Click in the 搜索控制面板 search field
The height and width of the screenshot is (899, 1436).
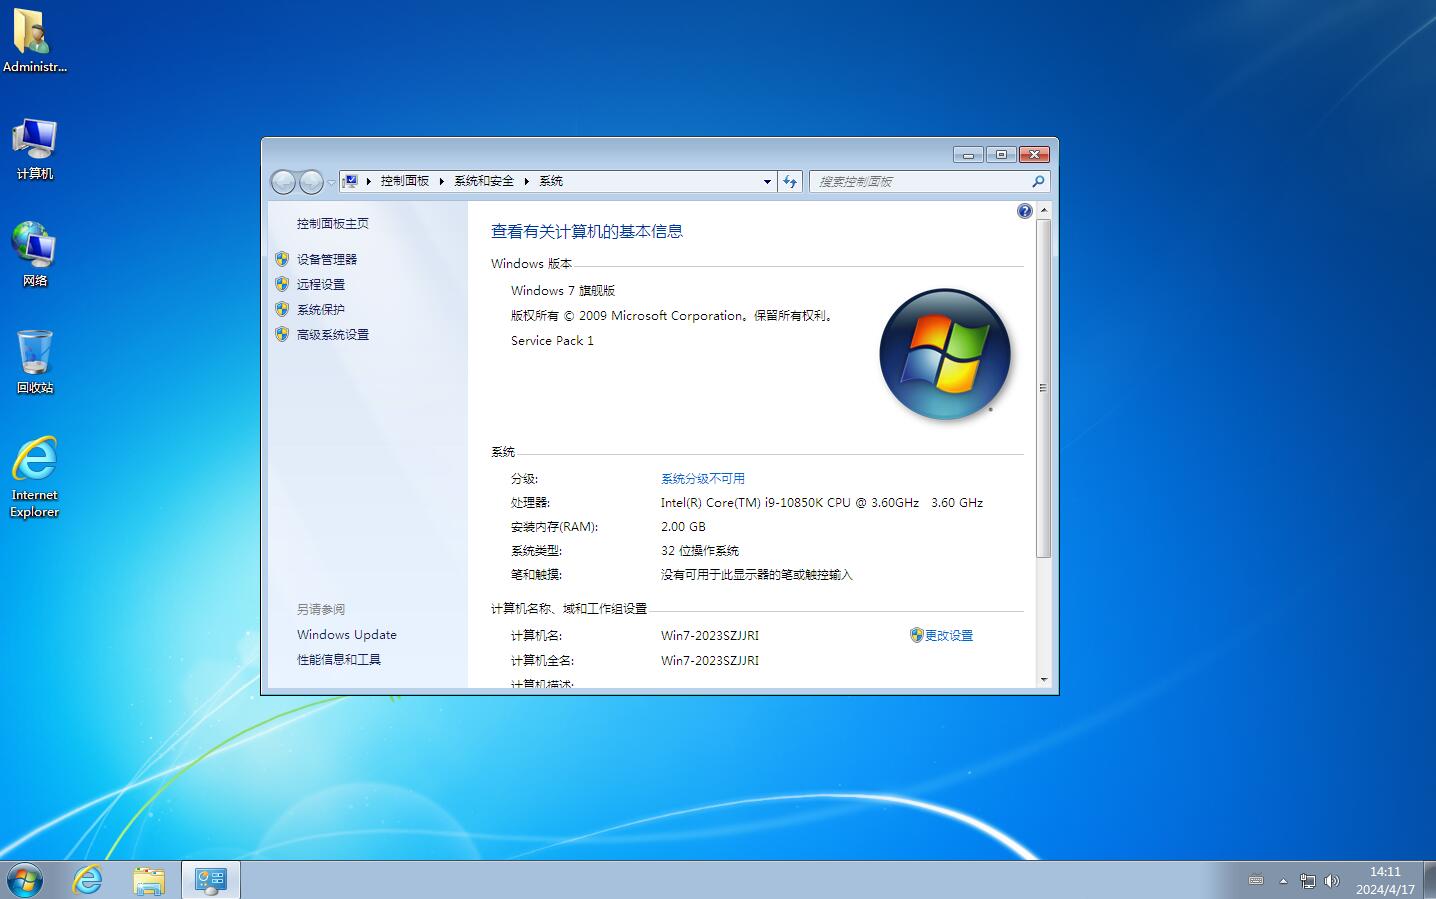pyautogui.click(x=920, y=181)
